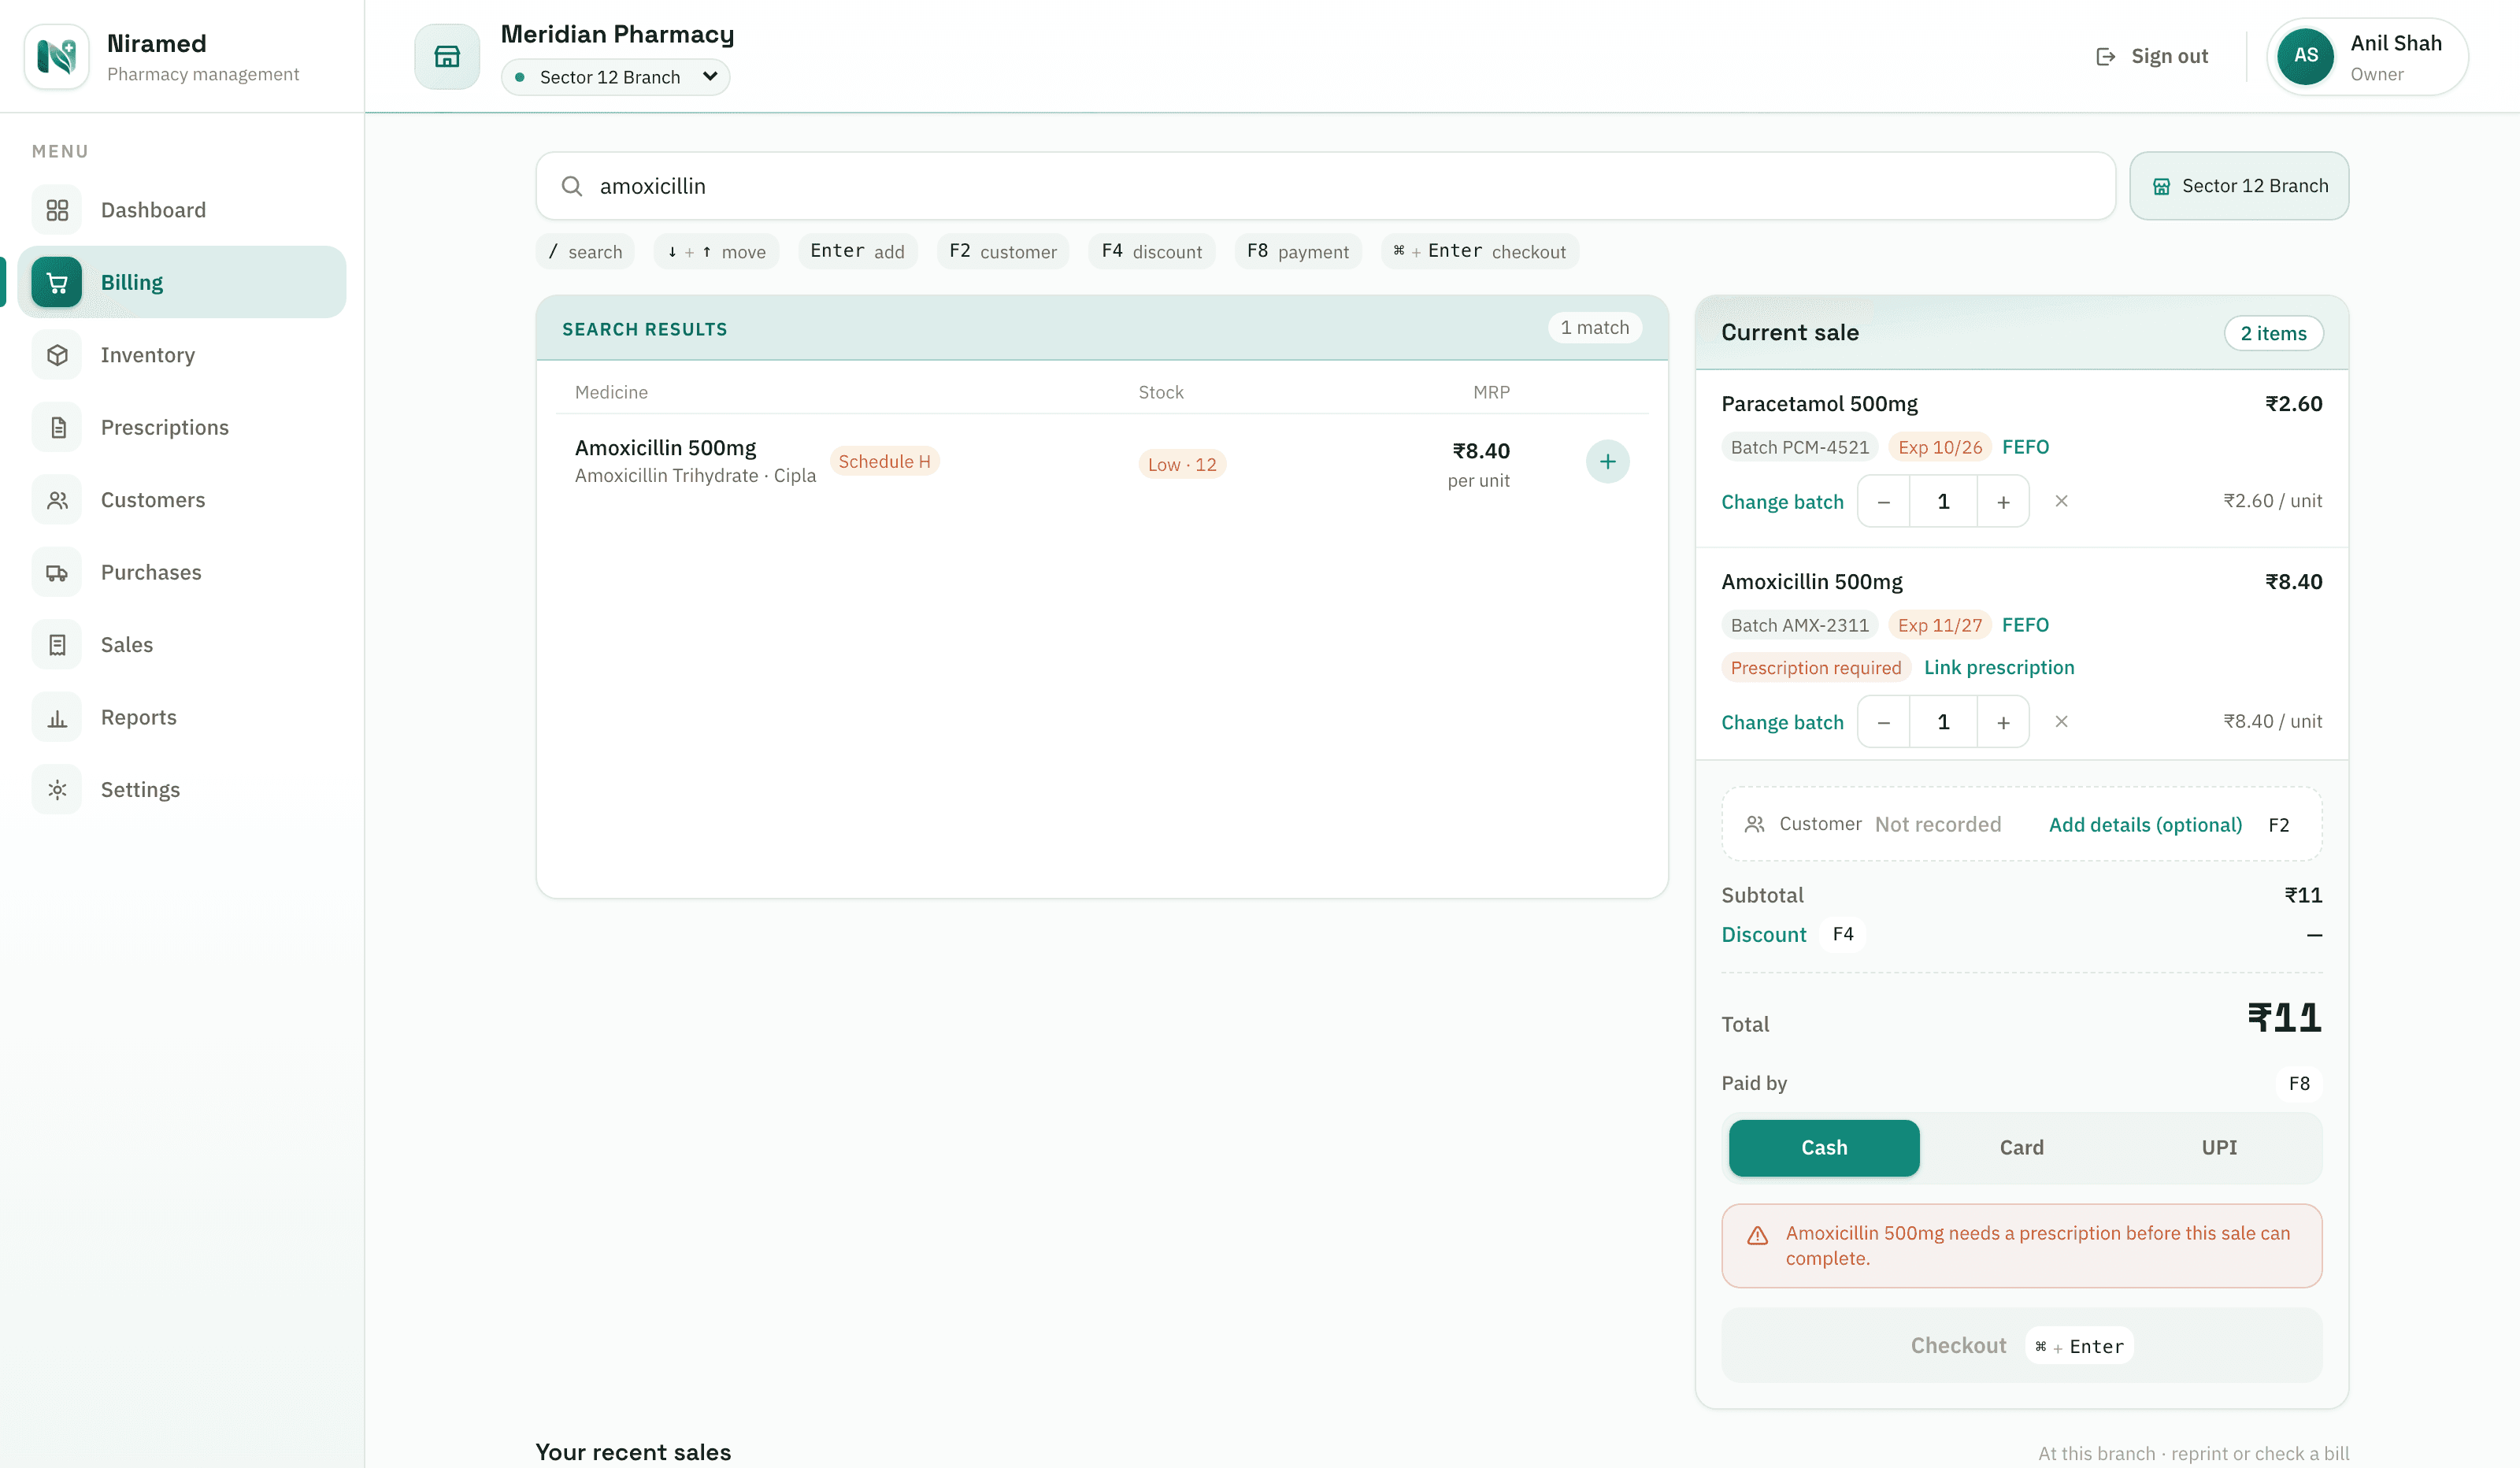Click the Meridian Pharmacy store icon
Viewport: 2520px width, 1468px height.
(447, 57)
